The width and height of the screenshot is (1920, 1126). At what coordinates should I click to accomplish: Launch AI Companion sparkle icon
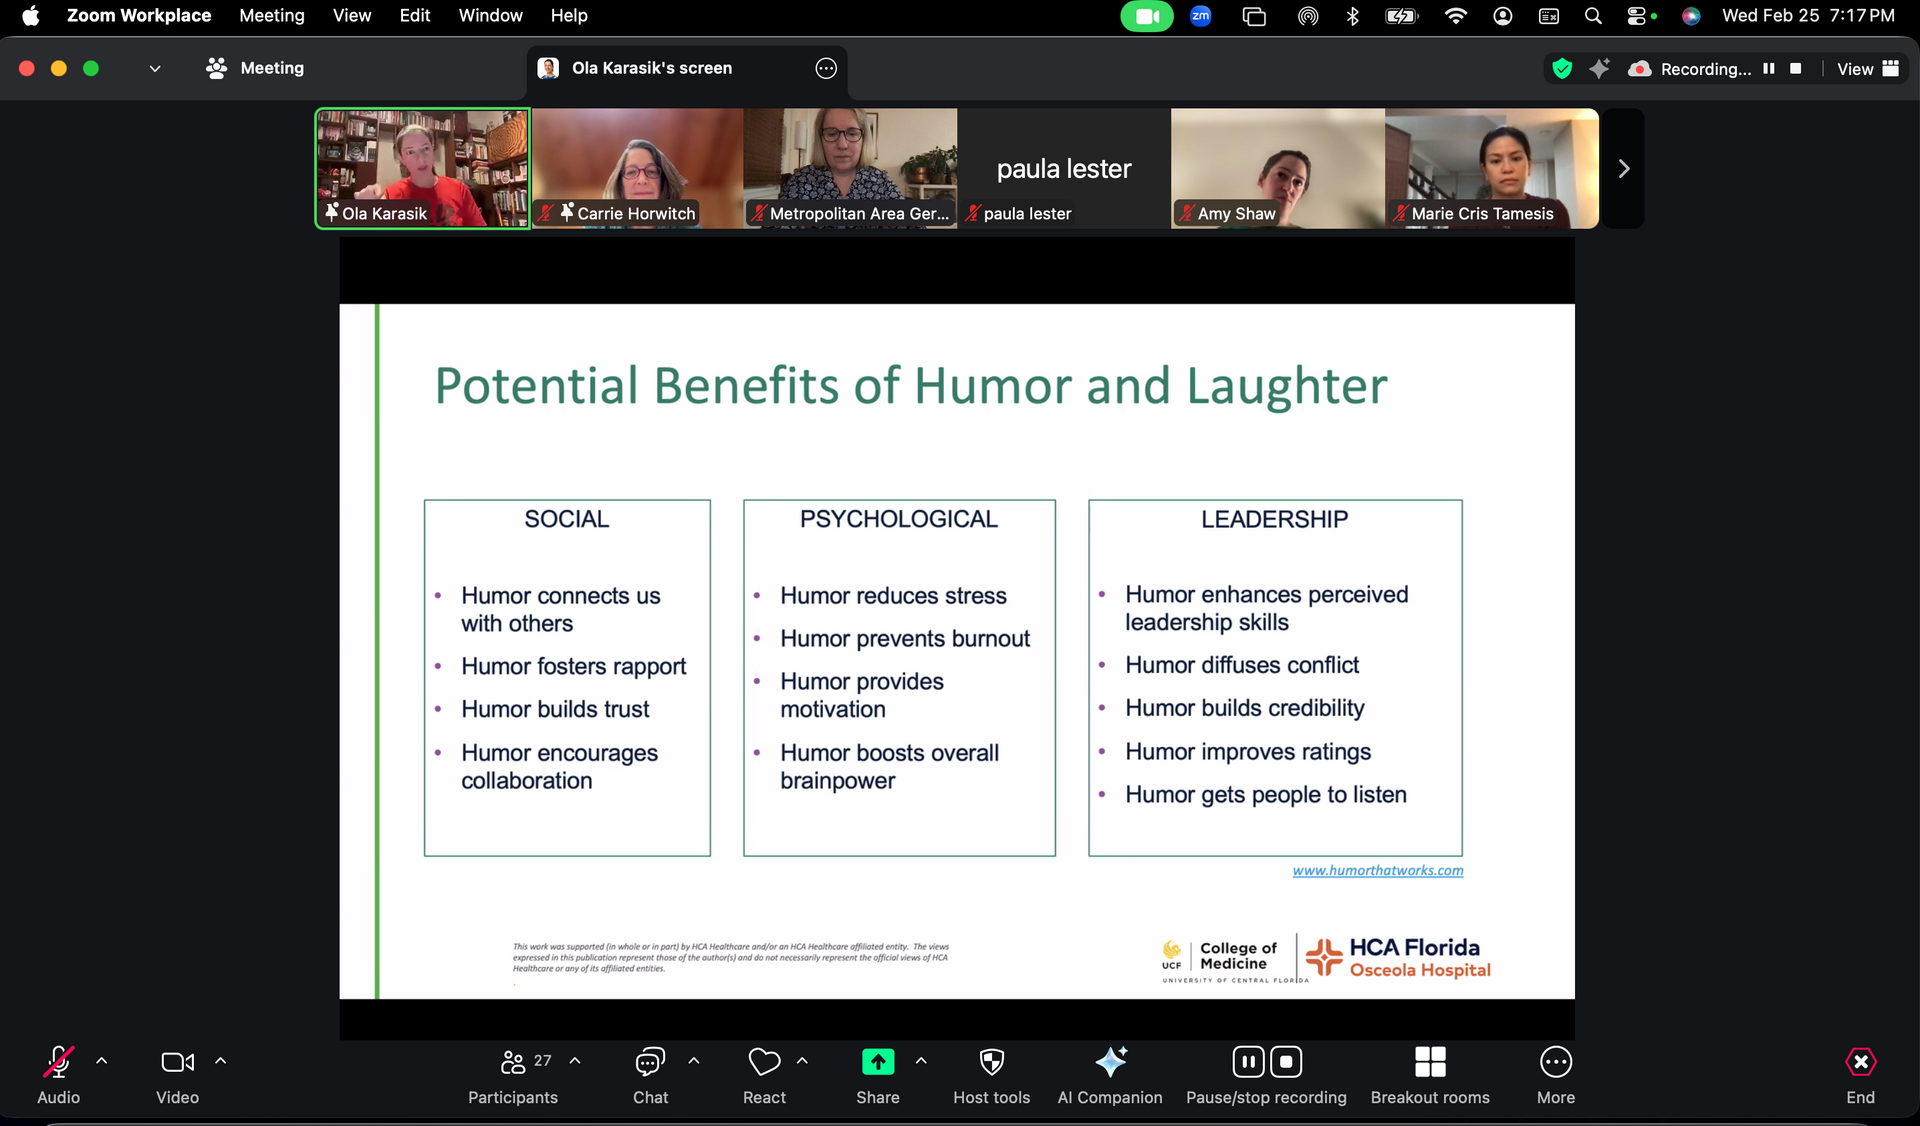tap(1110, 1062)
